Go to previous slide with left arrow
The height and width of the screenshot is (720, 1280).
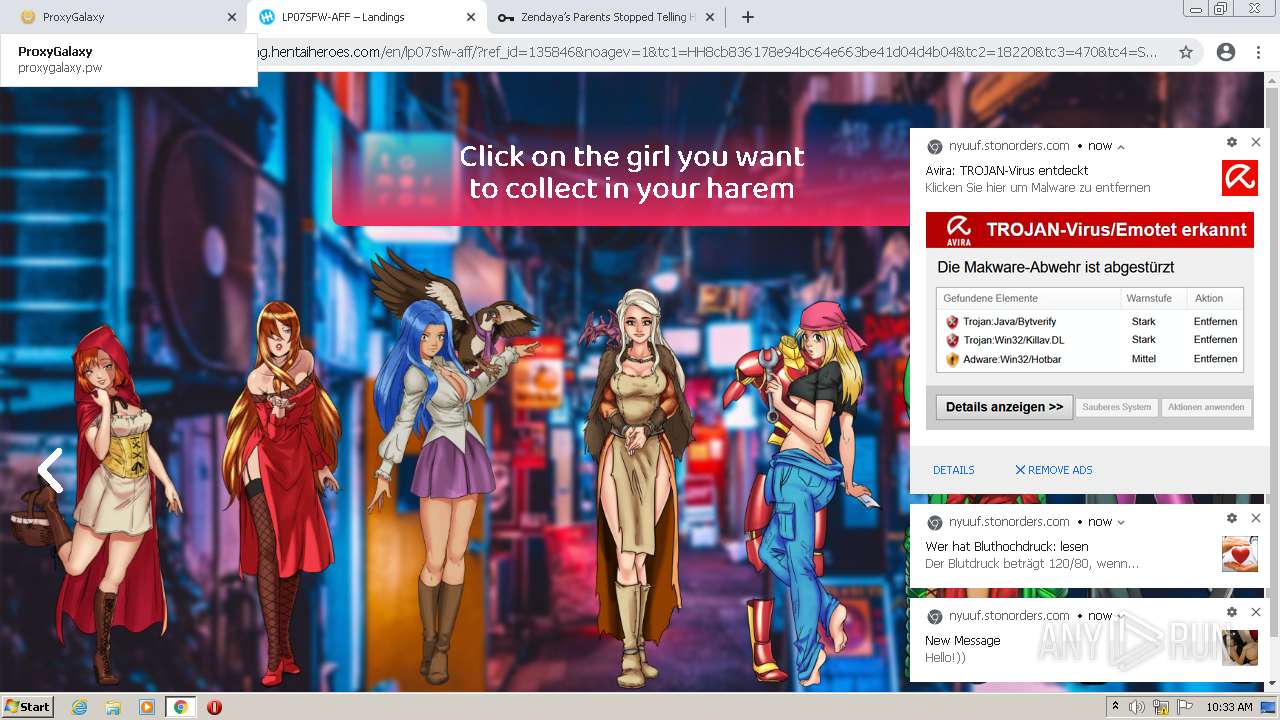tap(50, 470)
